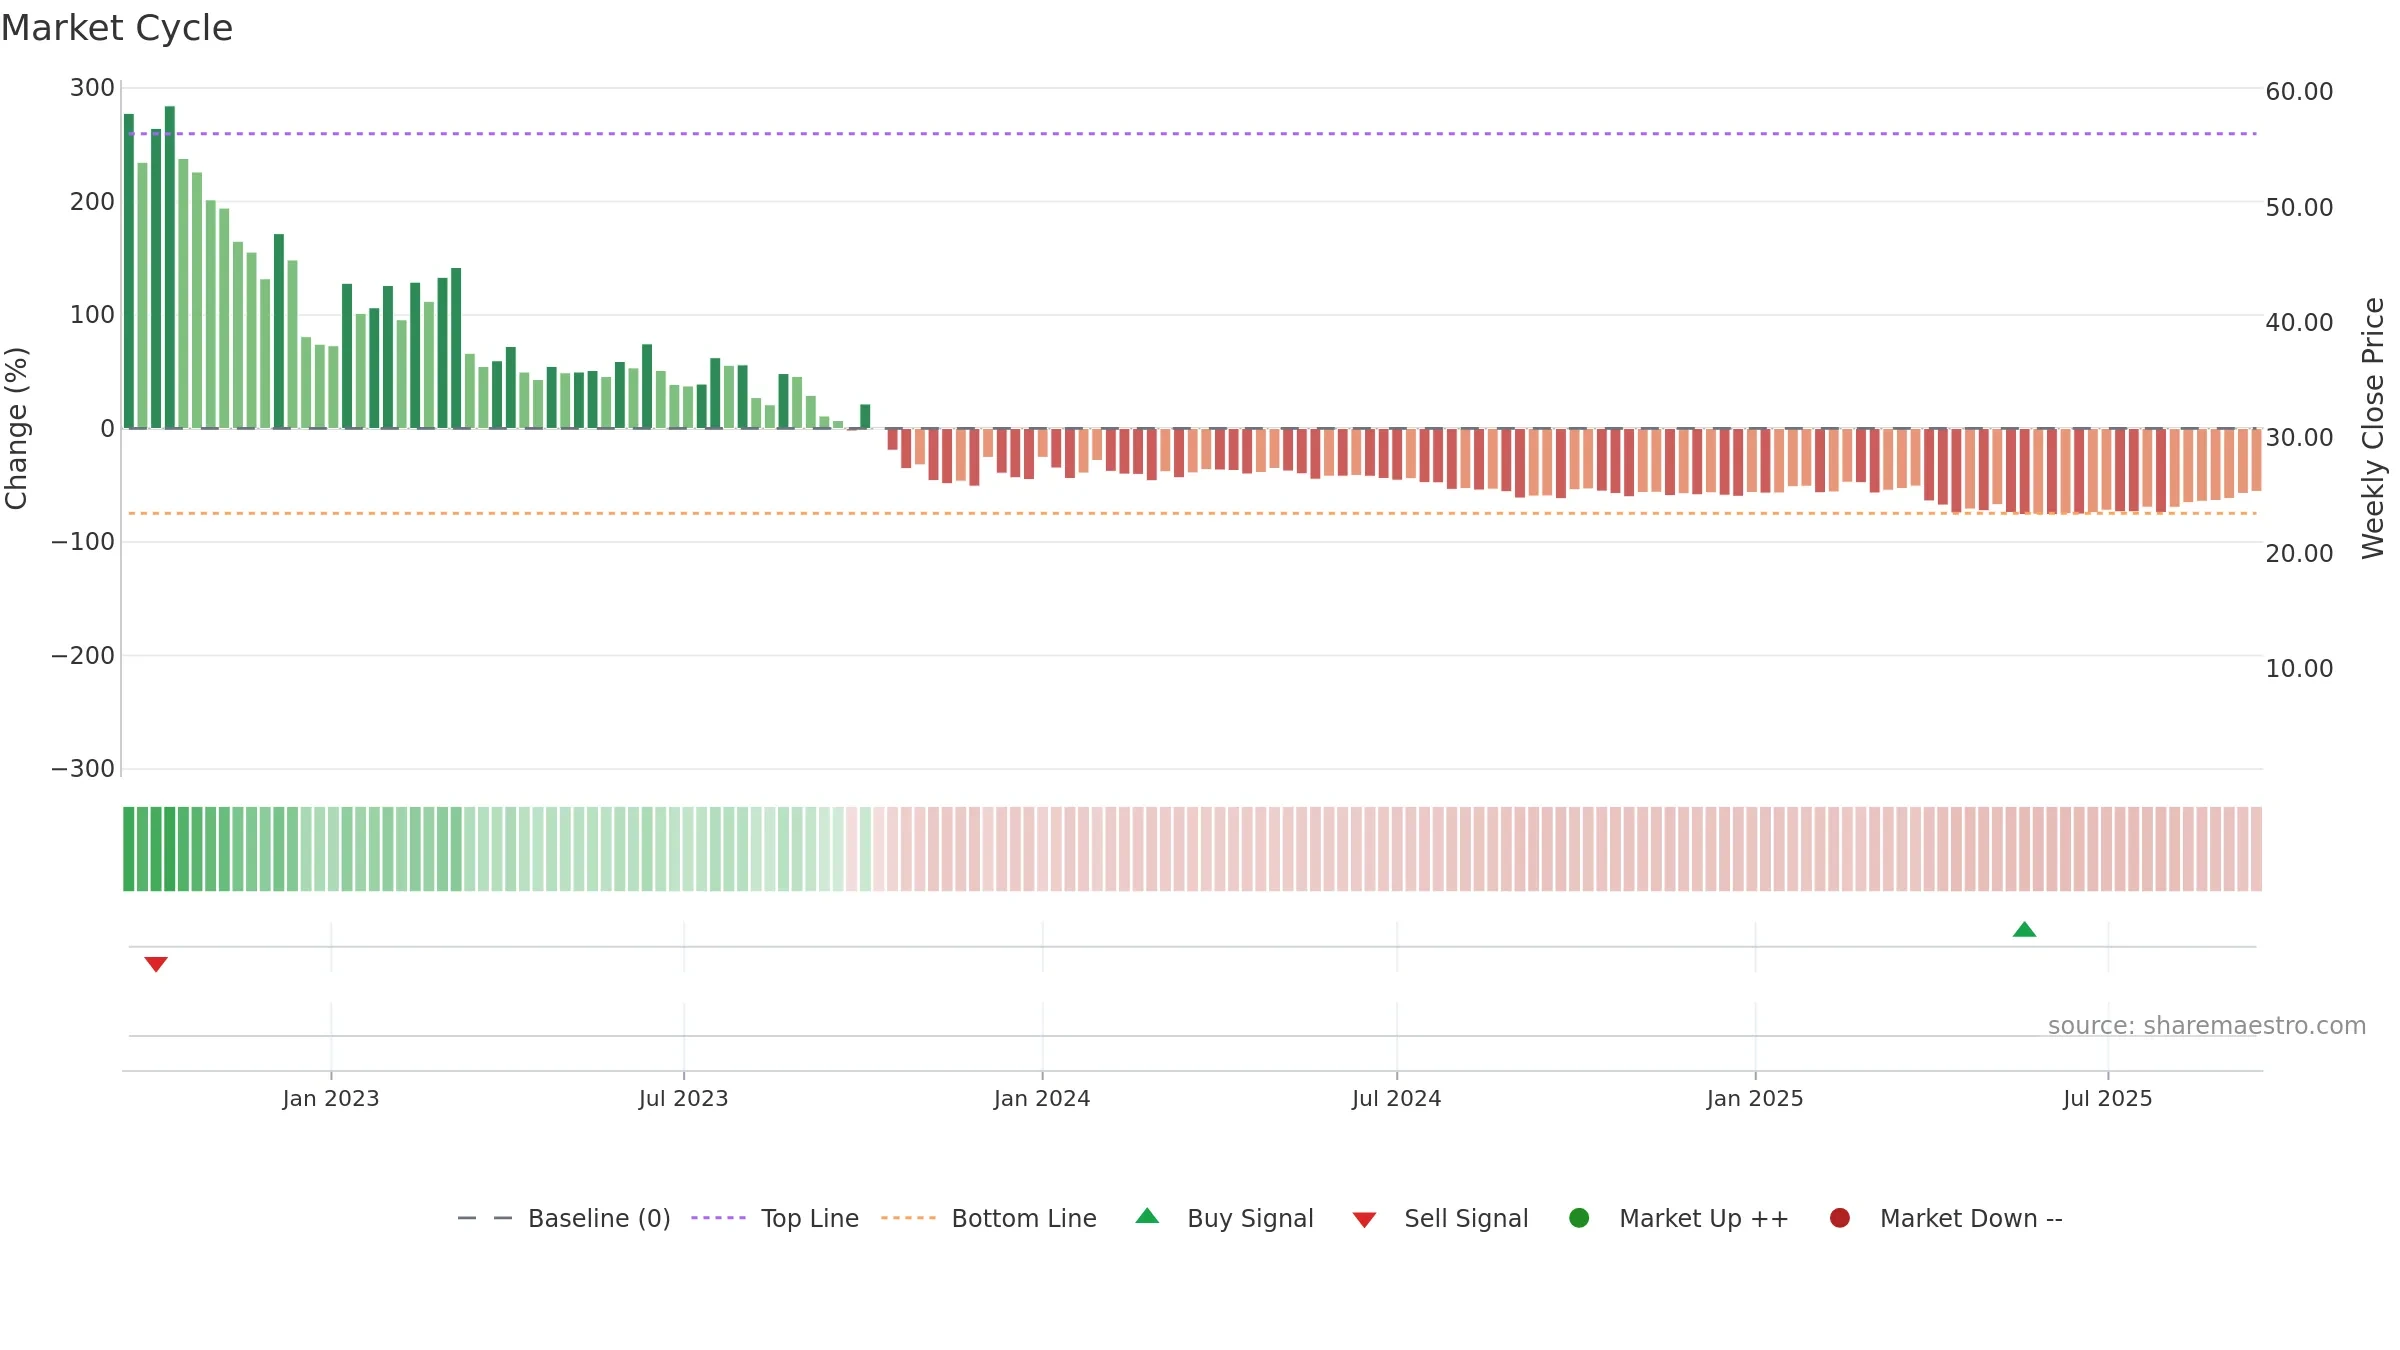This screenshot has height=1350, width=2400.
Task: Click the −100 tick on left axis
Action: coord(83,542)
